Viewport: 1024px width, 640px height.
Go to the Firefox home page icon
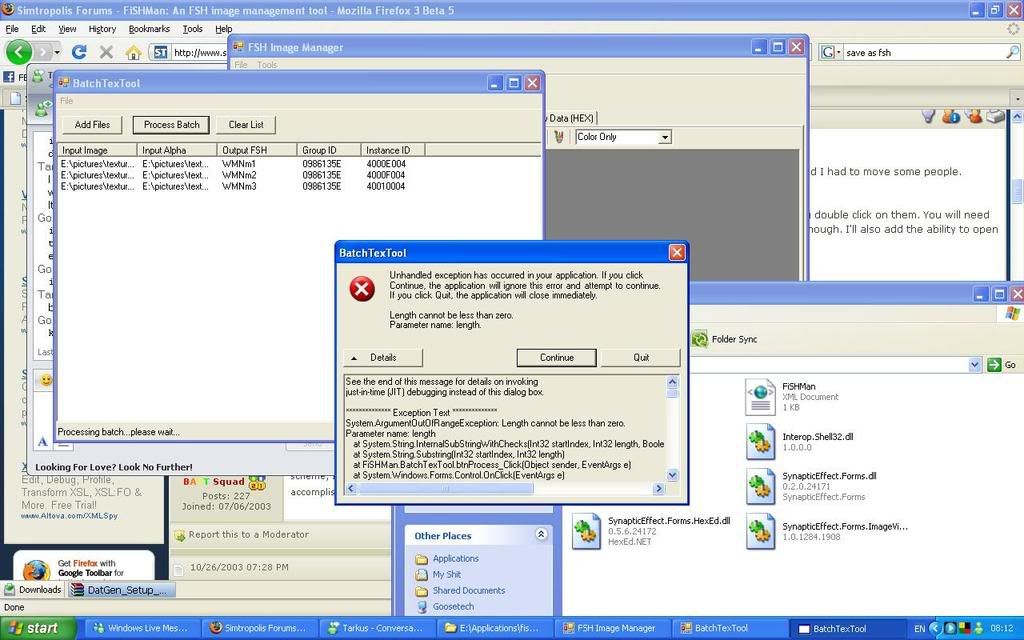pyautogui.click(x=133, y=52)
